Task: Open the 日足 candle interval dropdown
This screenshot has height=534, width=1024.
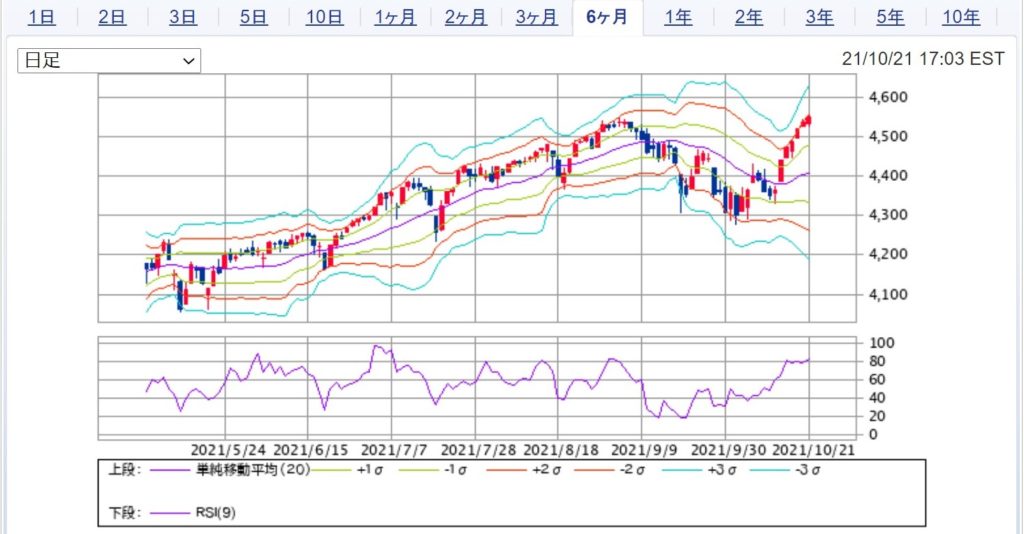Action: [x=109, y=61]
